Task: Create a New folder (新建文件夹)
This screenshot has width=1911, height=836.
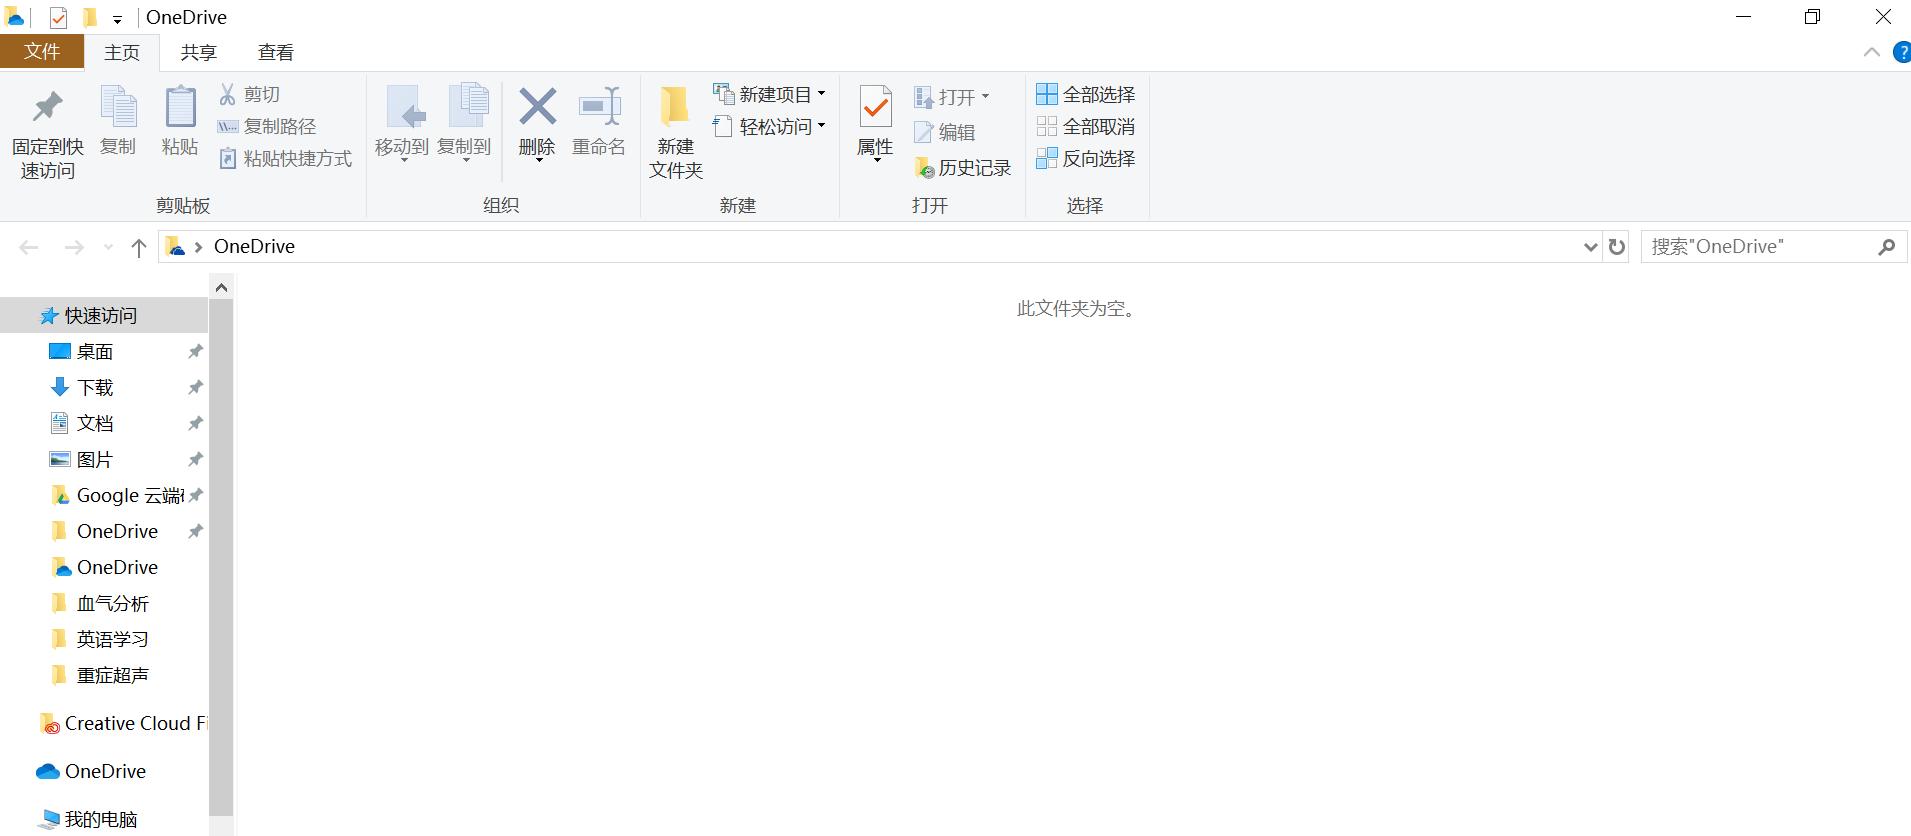Action: point(676,134)
